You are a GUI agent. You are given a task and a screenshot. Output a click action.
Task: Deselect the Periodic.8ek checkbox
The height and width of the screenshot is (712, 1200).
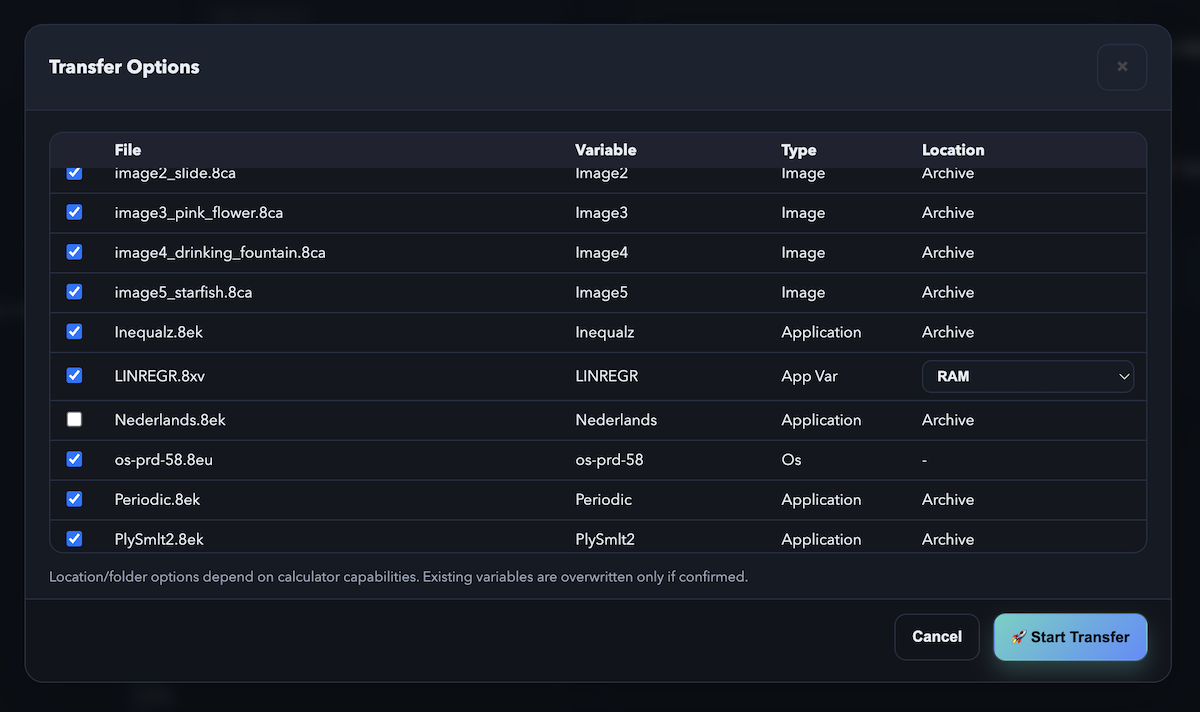click(74, 499)
